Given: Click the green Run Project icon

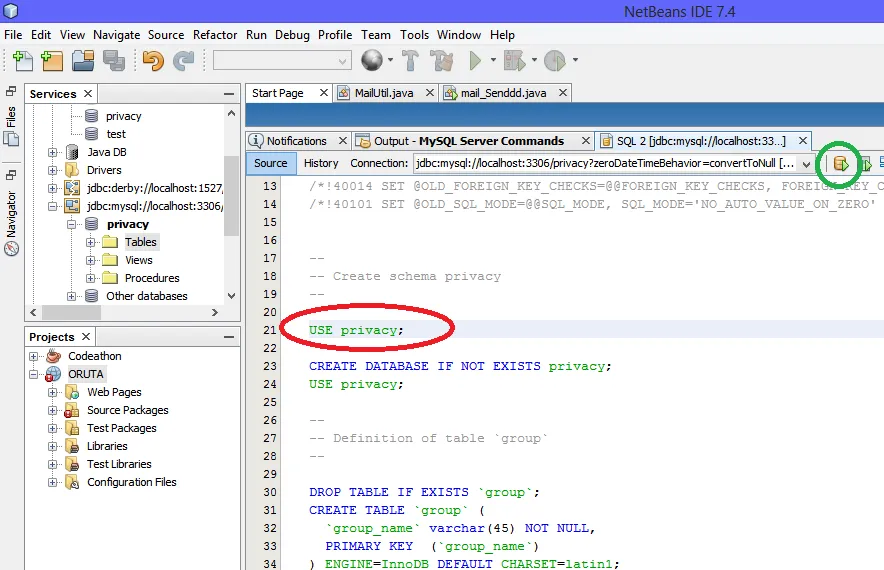Looking at the screenshot, I should tap(475, 60).
